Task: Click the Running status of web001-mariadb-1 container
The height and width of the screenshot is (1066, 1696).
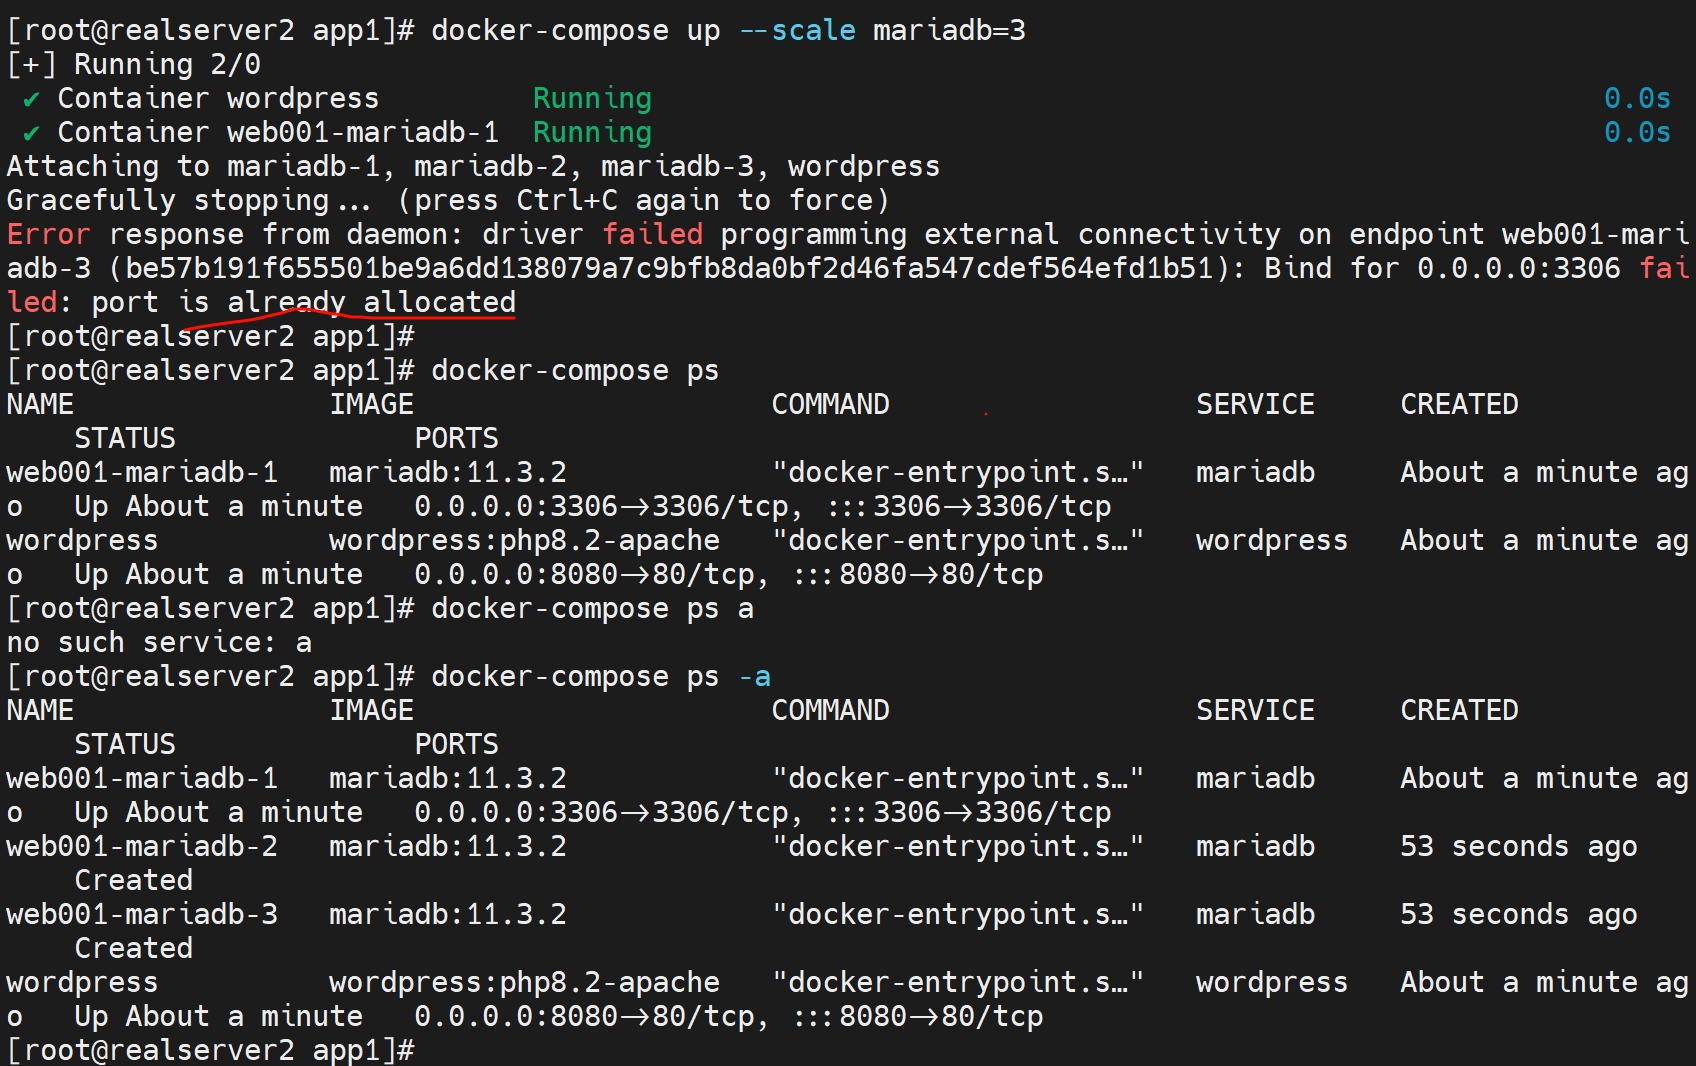Action: pyautogui.click(x=592, y=132)
